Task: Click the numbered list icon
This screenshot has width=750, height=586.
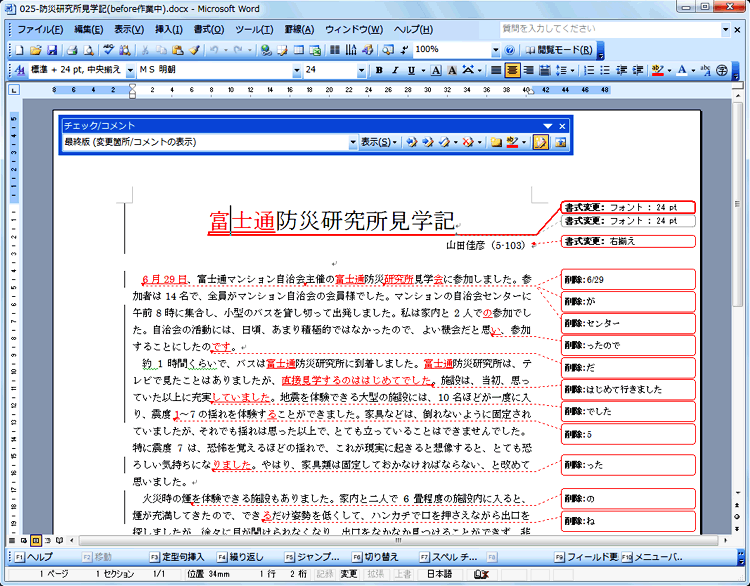Action: point(589,71)
